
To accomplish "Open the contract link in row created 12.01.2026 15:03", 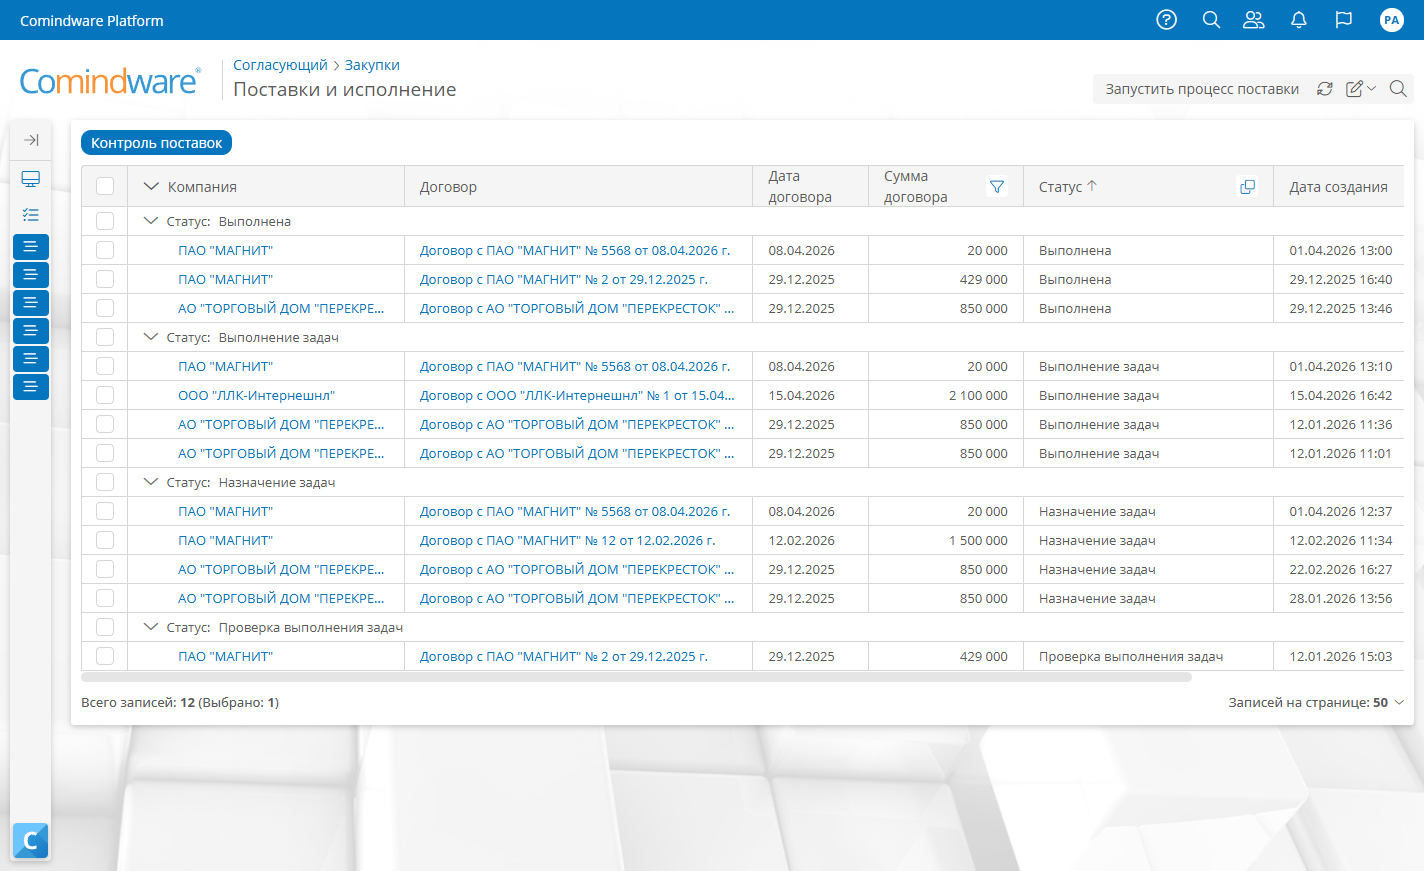I will point(563,656).
